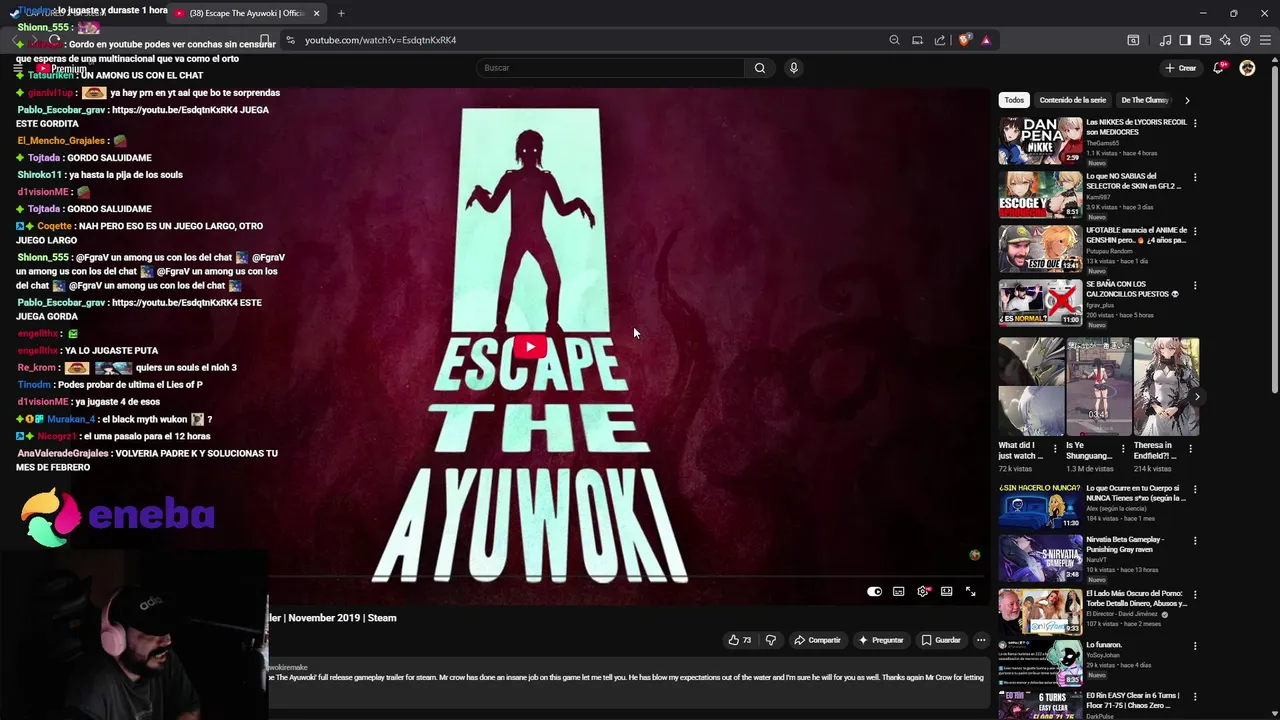Open options for Lado Más Oscuro video
Image resolution: width=1280 pixels, height=720 pixels.
click(x=1195, y=595)
